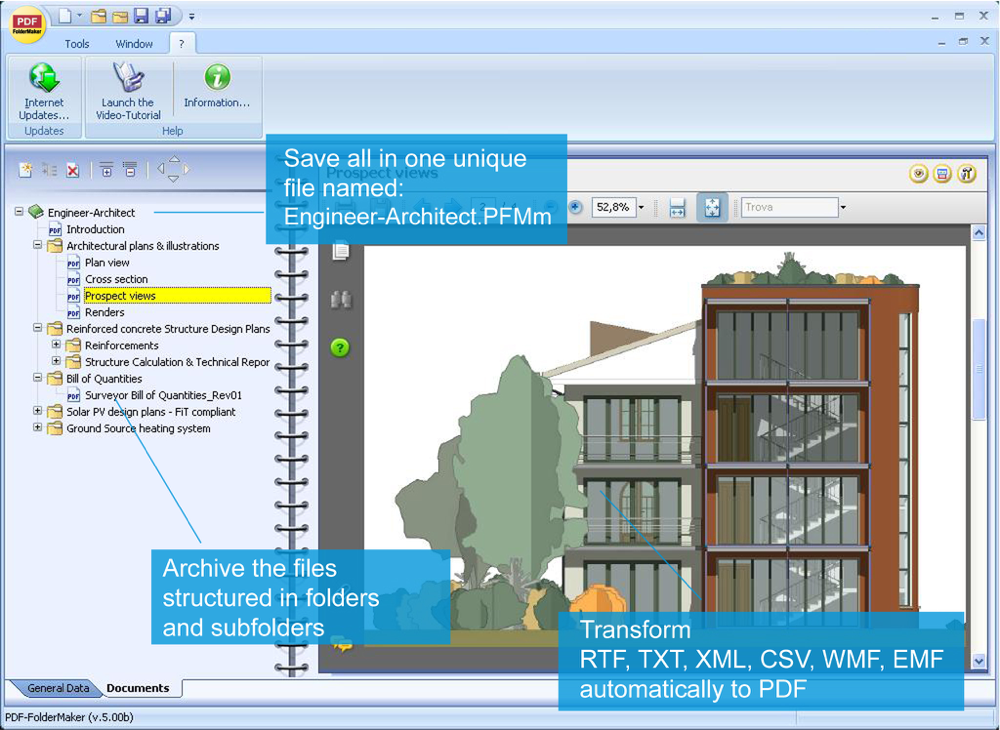Expand all tree nodes with the plus icon
Screen dimensions: 1000x730
pyautogui.click(x=106, y=170)
